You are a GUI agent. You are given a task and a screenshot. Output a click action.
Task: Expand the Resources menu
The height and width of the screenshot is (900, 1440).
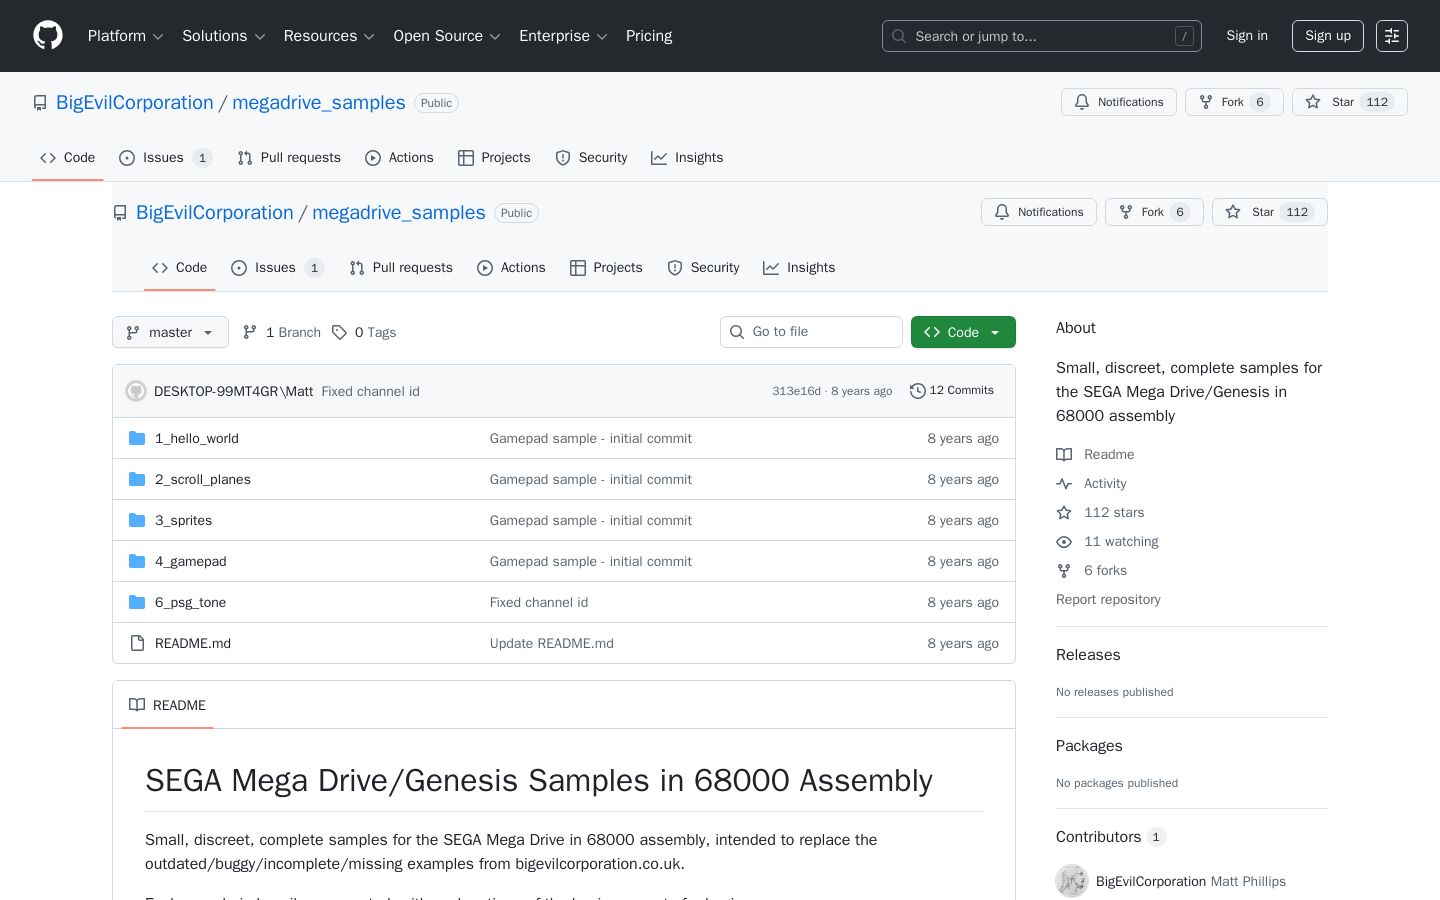pos(329,36)
